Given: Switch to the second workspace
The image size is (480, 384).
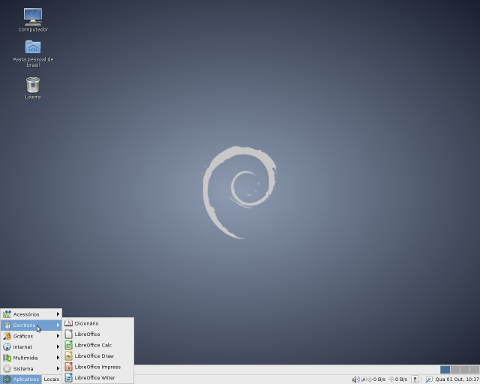Looking at the screenshot, I should pos(456,370).
